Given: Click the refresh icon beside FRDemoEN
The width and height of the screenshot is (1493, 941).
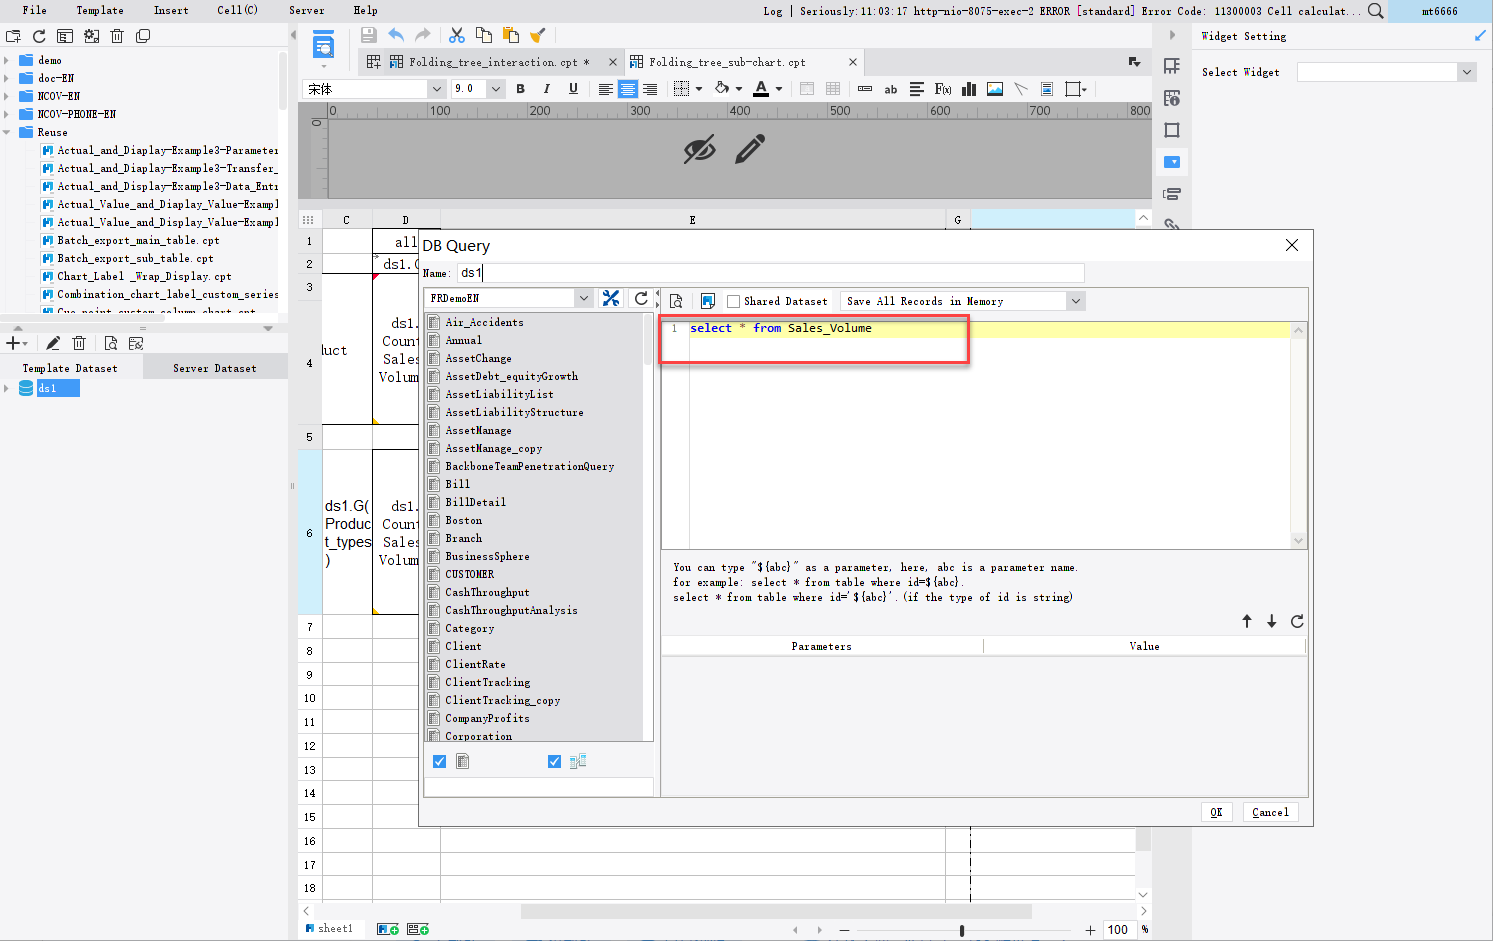Looking at the screenshot, I should point(641,298).
